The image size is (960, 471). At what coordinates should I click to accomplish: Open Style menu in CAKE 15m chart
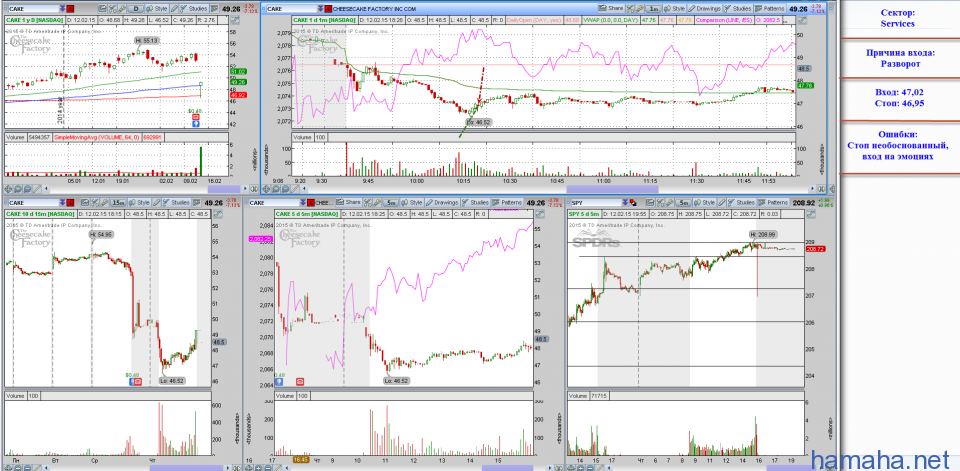click(x=140, y=203)
